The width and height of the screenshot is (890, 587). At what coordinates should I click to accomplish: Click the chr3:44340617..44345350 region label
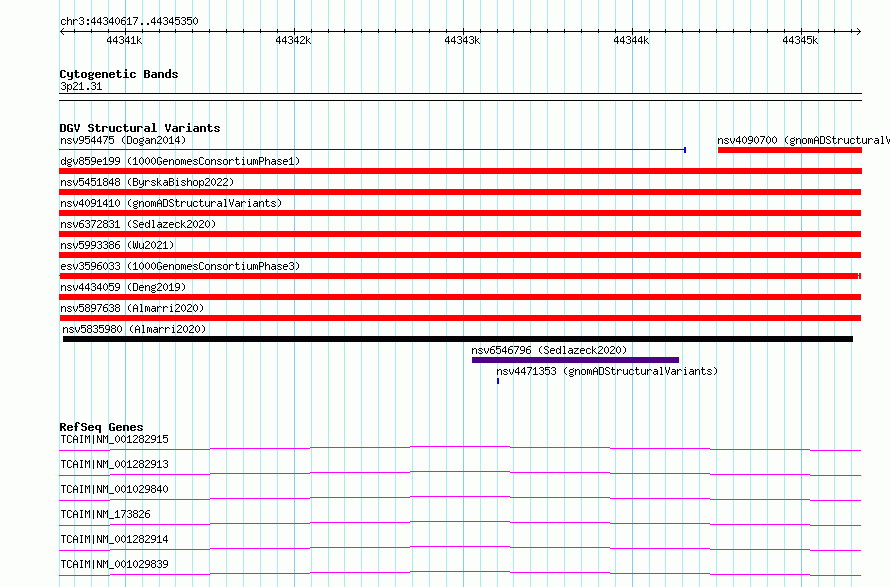click(129, 22)
